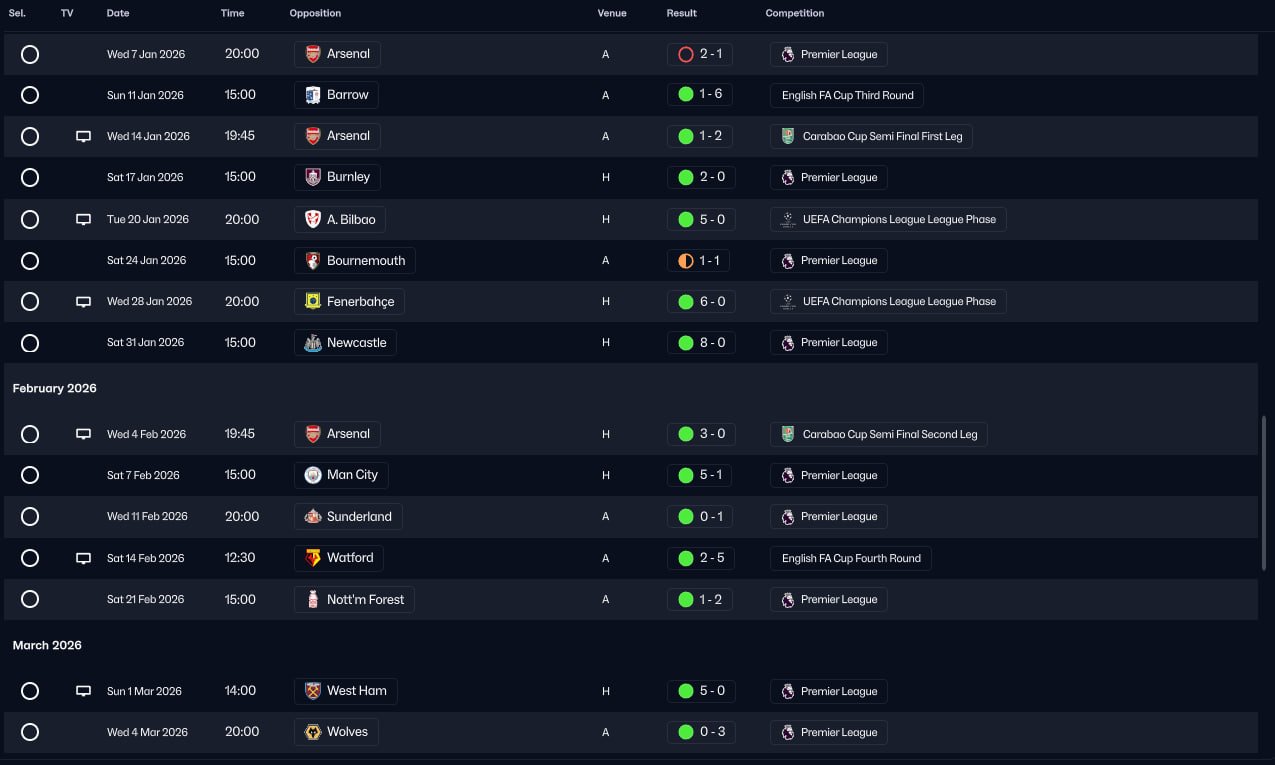Click the Wolves club crest icon
This screenshot has height=765, width=1275.
coord(313,732)
